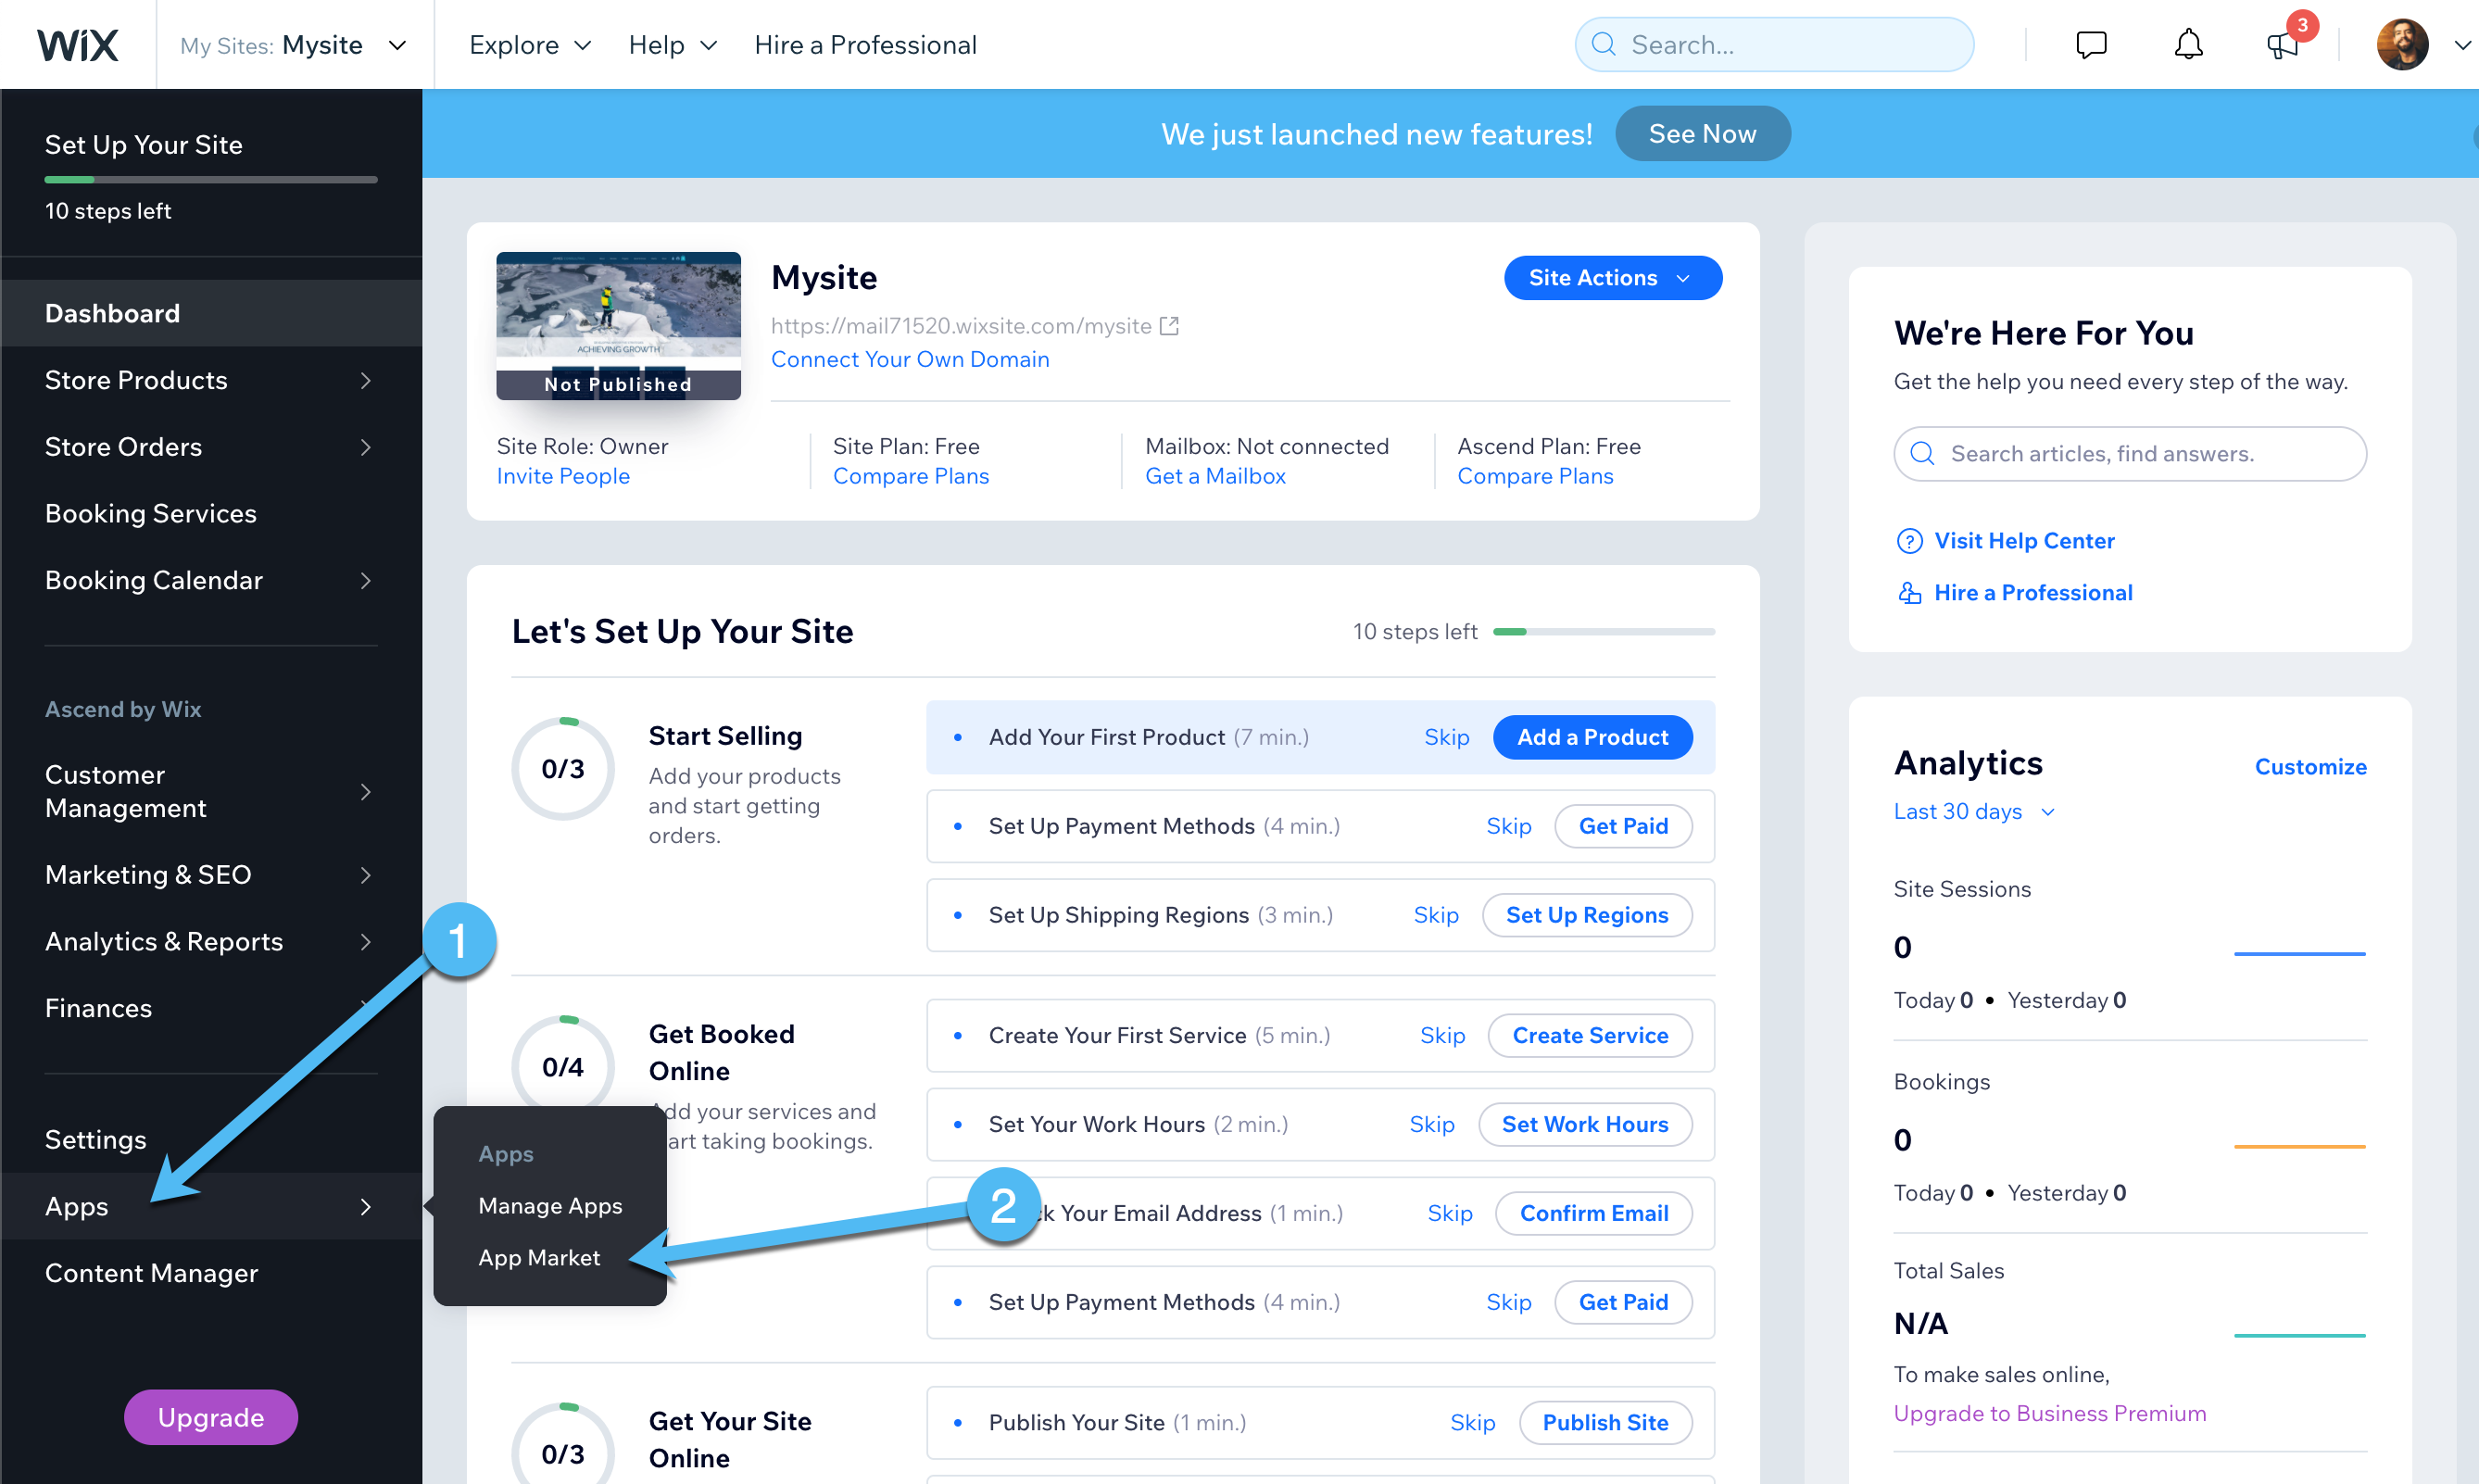Open site URL external link icon
The width and height of the screenshot is (2479, 1484).
pyautogui.click(x=1169, y=326)
